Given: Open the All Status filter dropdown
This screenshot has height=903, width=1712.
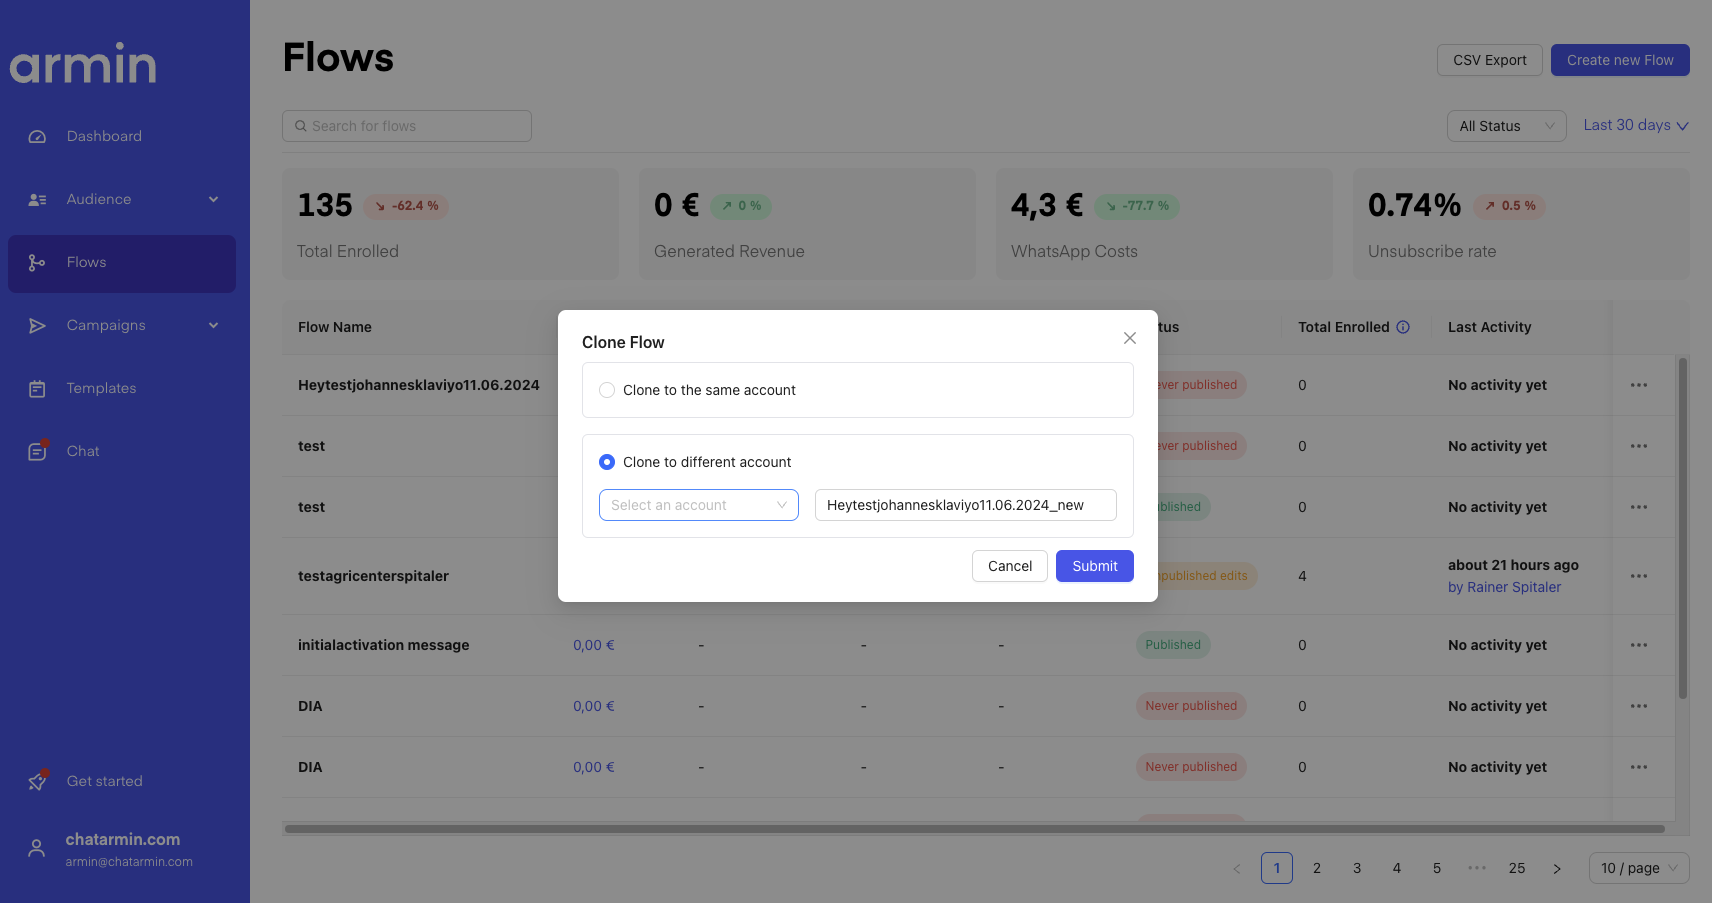Looking at the screenshot, I should [1505, 126].
